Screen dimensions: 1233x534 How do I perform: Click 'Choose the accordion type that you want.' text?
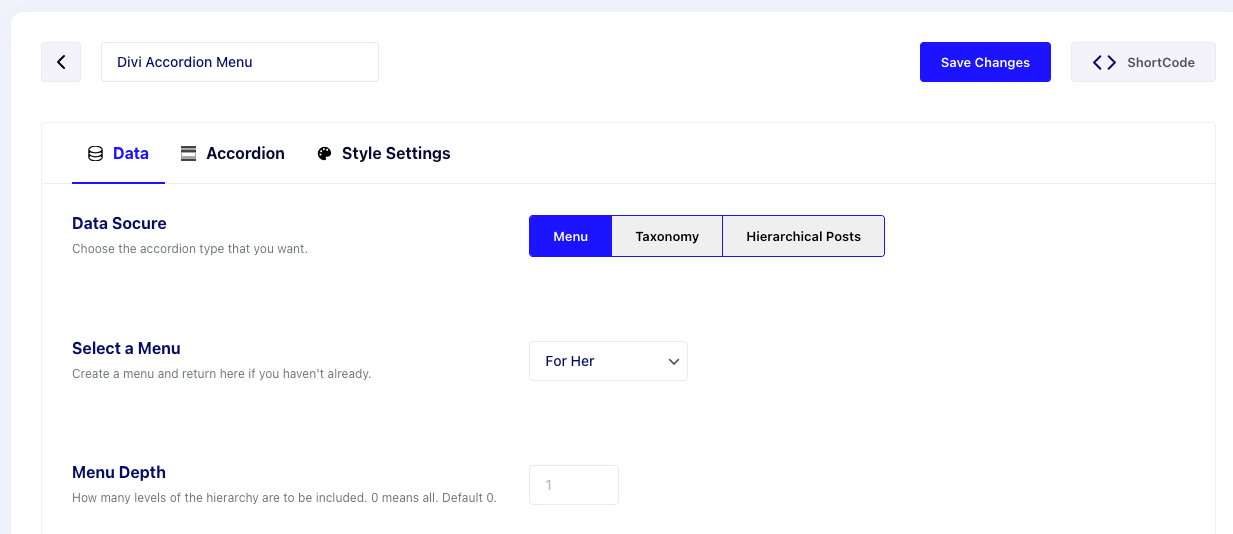190,249
